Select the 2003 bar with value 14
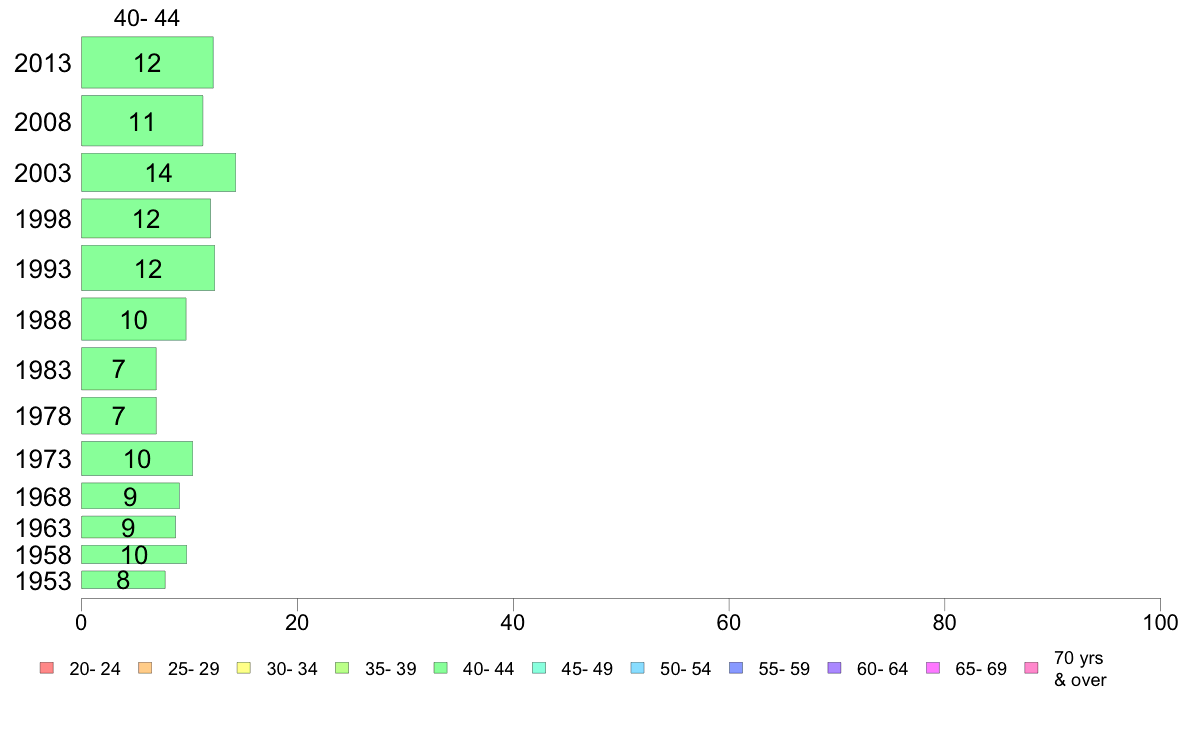This screenshot has width=1188, height=736. point(158,173)
